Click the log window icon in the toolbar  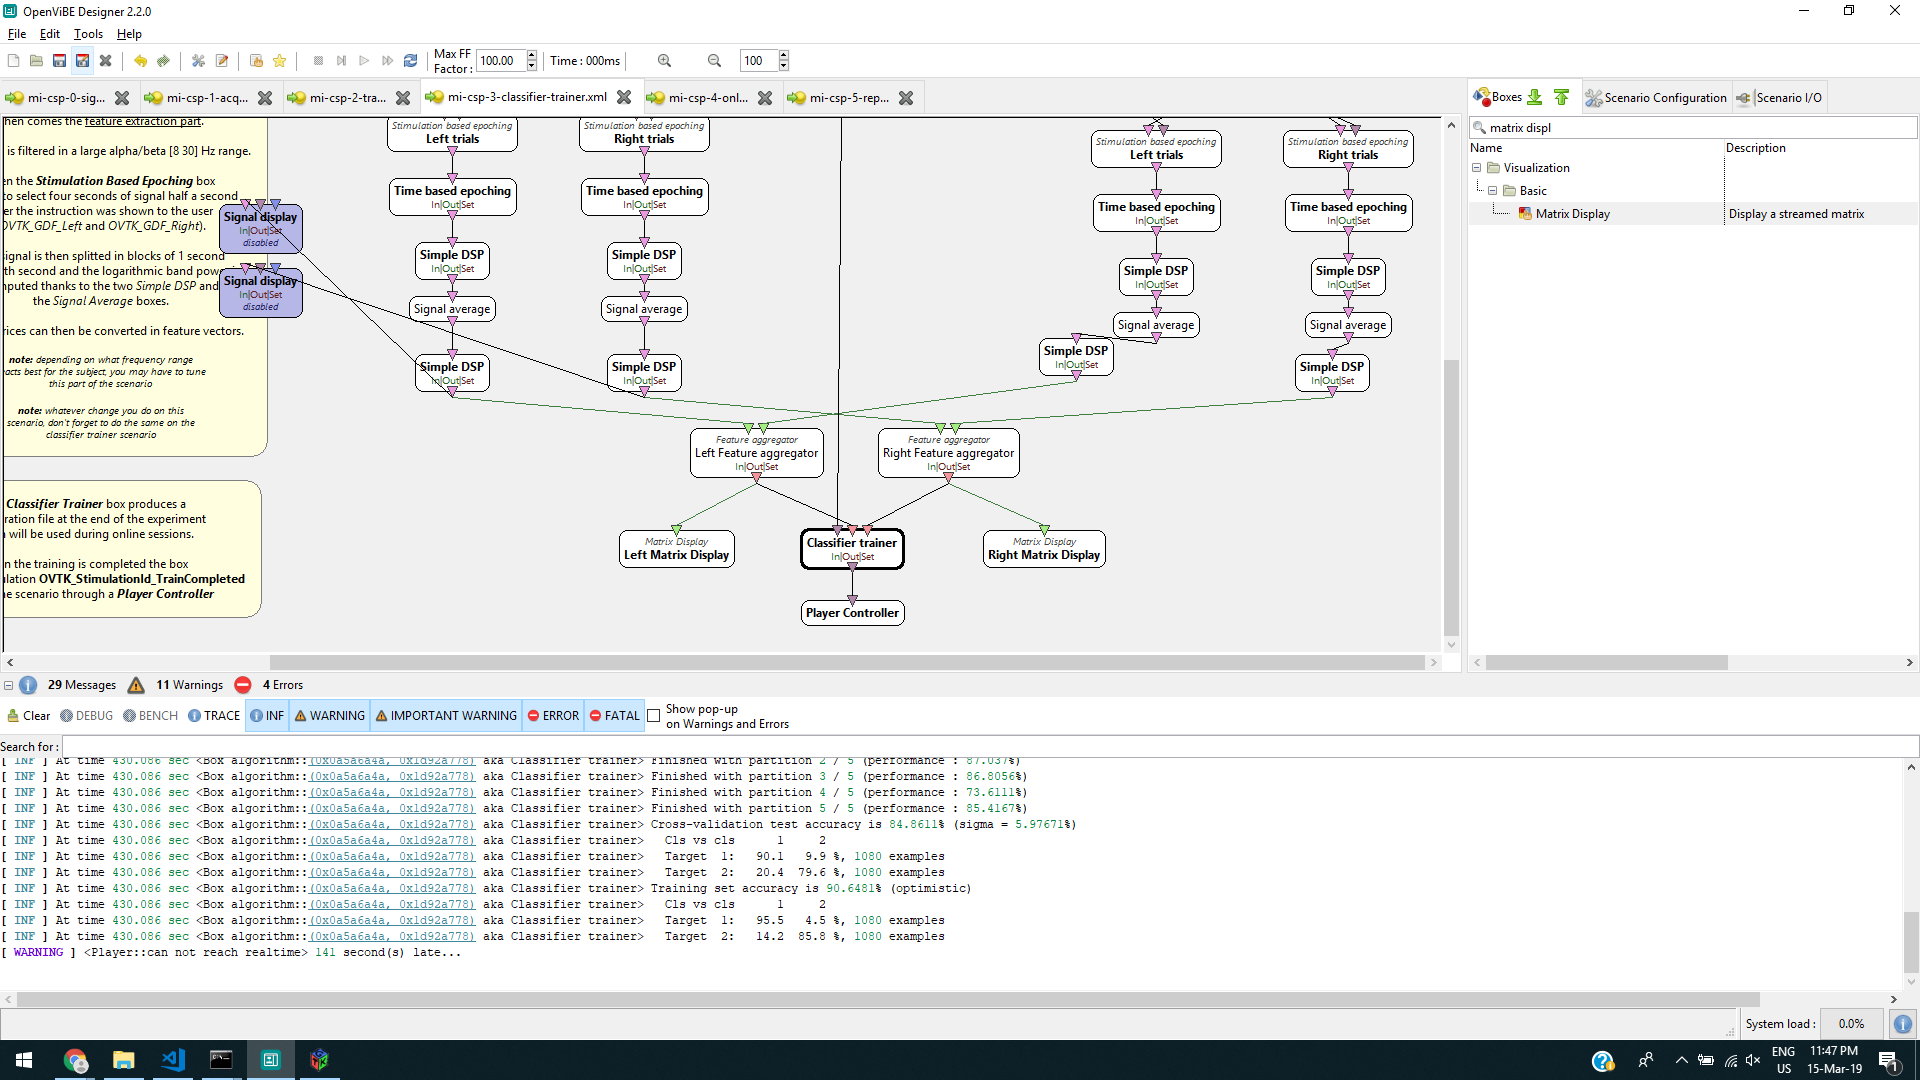point(256,61)
